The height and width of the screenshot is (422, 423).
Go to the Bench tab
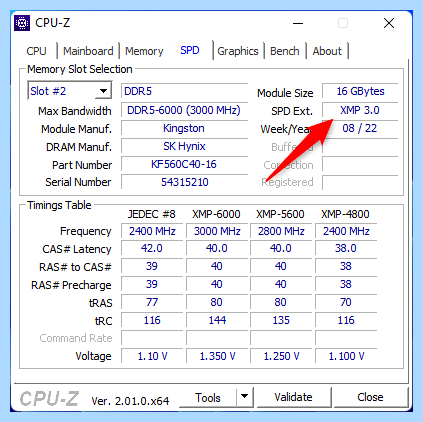[285, 51]
